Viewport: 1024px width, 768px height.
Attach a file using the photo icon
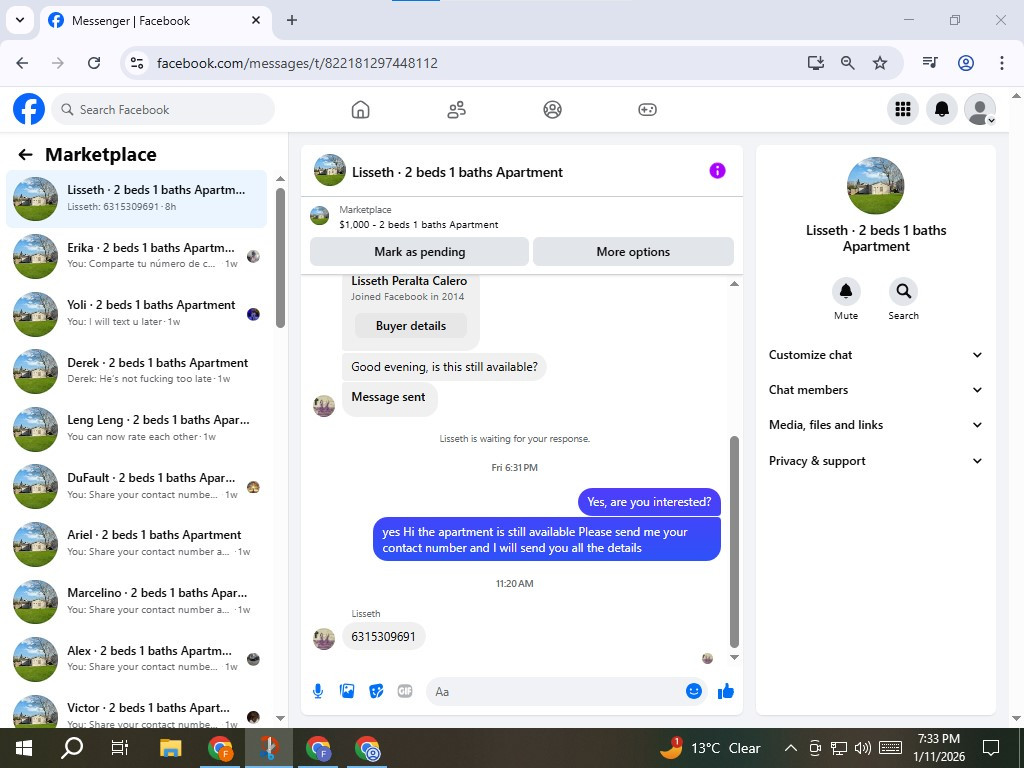(347, 691)
